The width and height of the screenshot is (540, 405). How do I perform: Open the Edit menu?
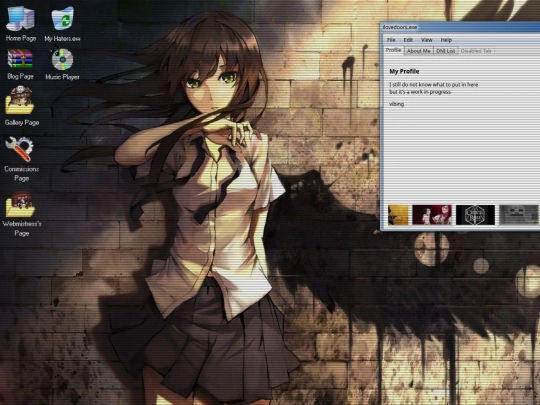tap(408, 40)
